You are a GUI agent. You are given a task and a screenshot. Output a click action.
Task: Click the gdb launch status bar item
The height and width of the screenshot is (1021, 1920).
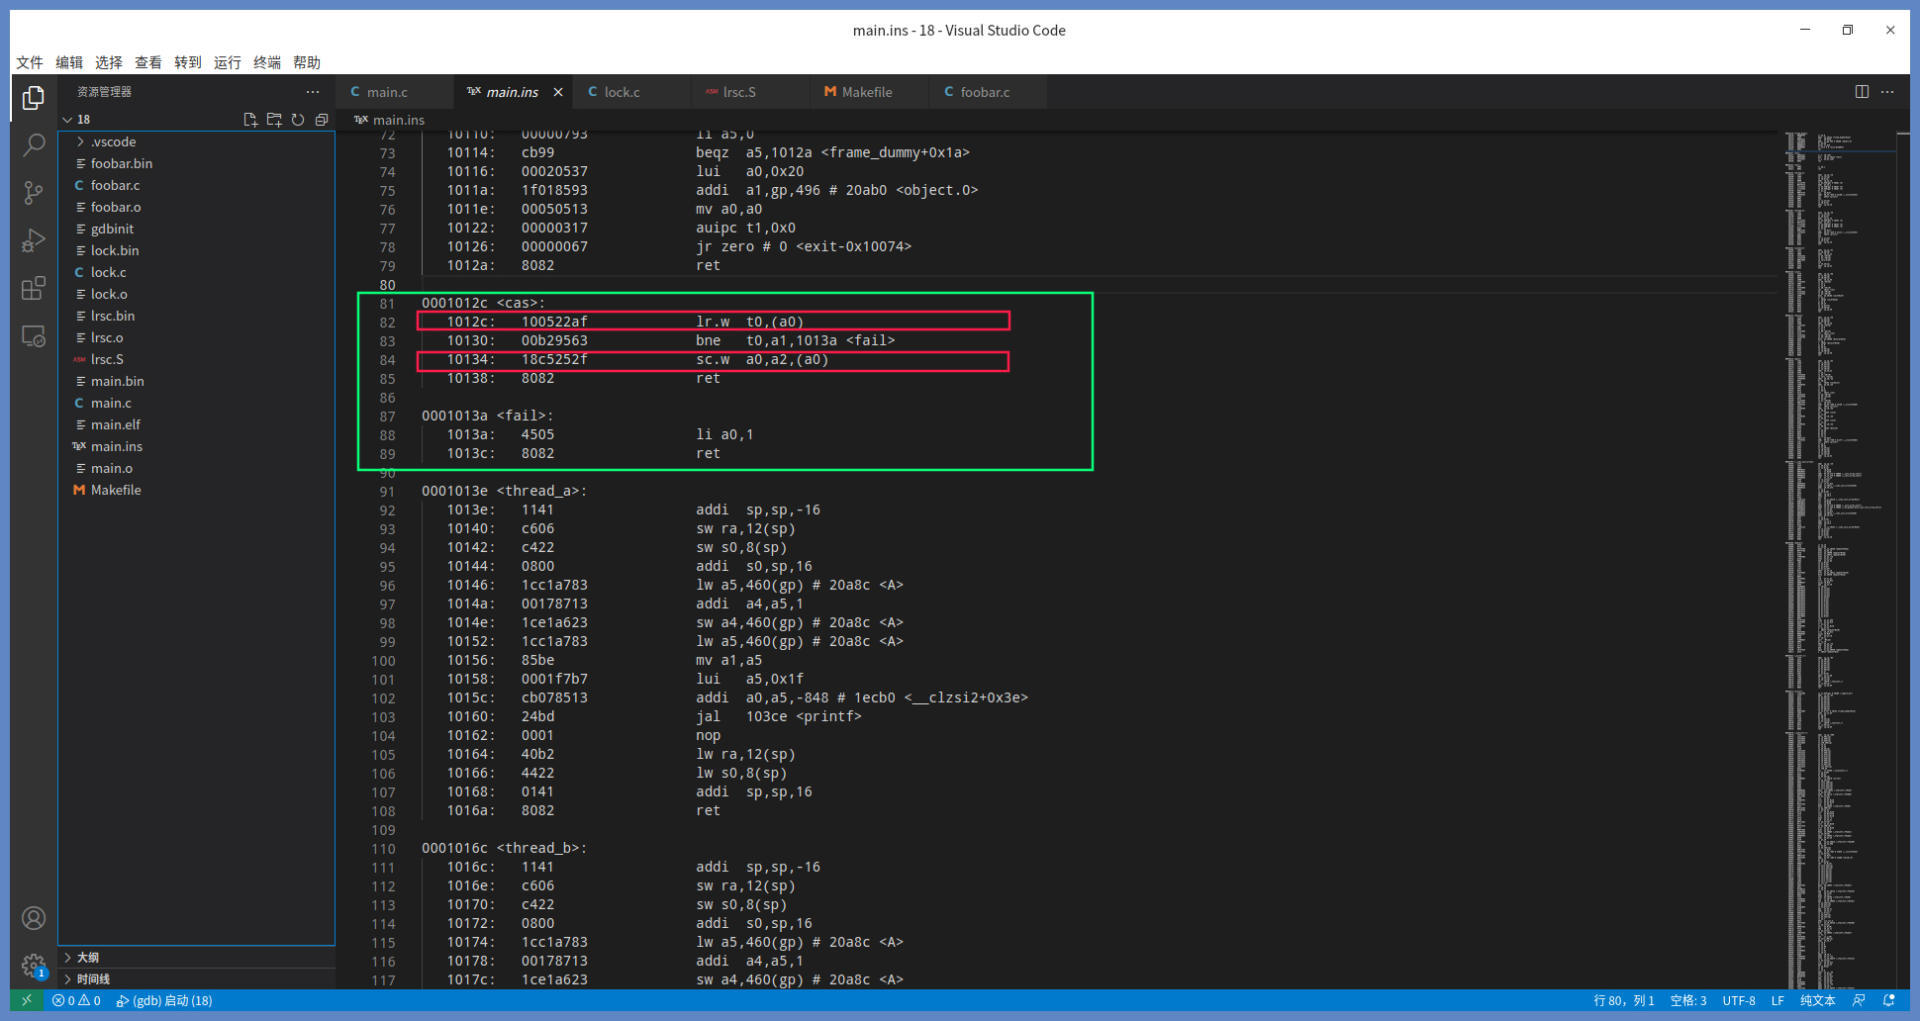(x=164, y=1000)
